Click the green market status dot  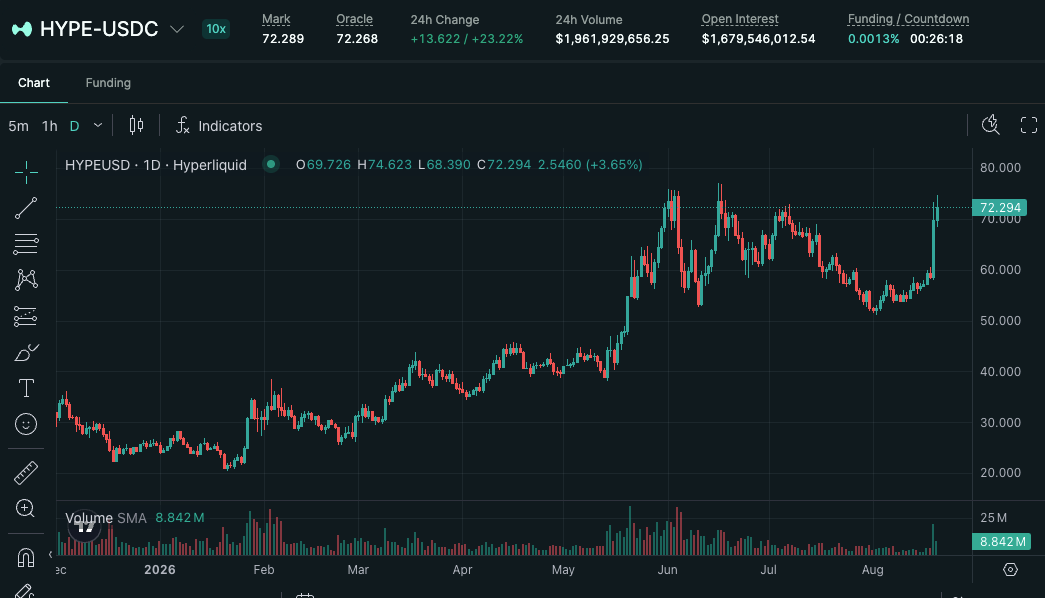271,164
